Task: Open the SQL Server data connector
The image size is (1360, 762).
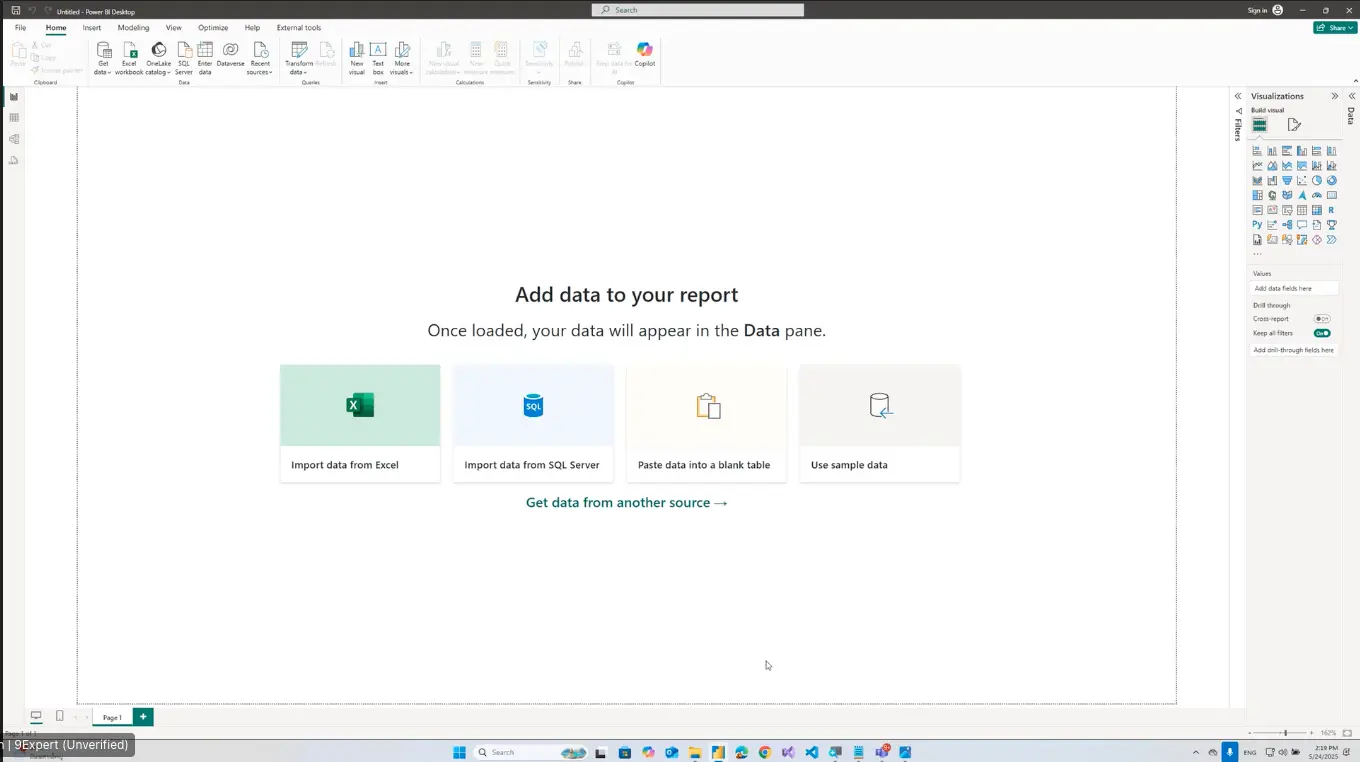Action: pos(184,59)
